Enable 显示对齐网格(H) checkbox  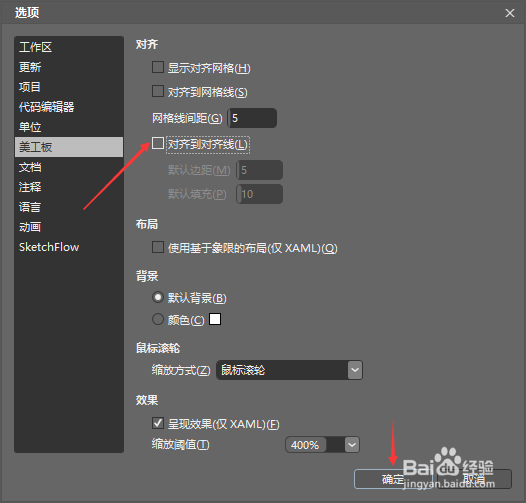158,67
